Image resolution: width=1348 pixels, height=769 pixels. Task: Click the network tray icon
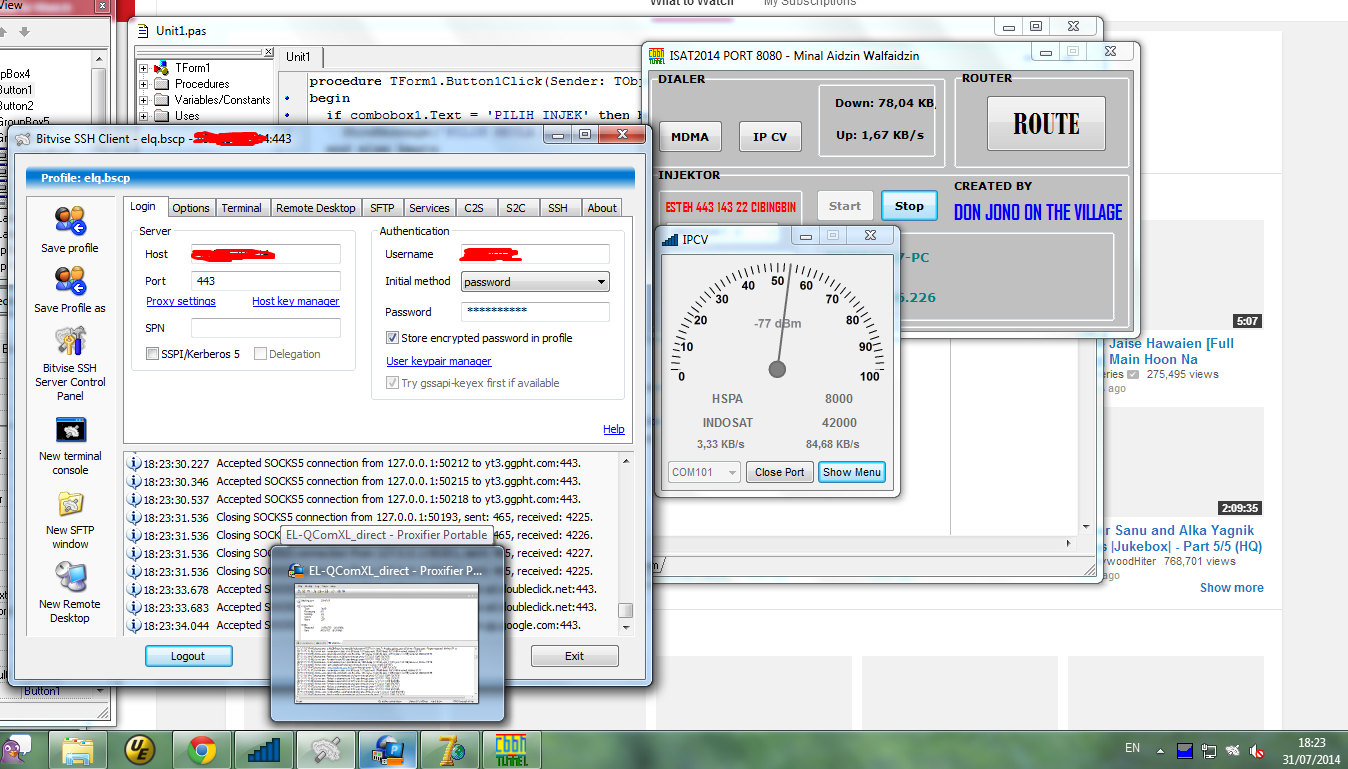[x=1209, y=749]
